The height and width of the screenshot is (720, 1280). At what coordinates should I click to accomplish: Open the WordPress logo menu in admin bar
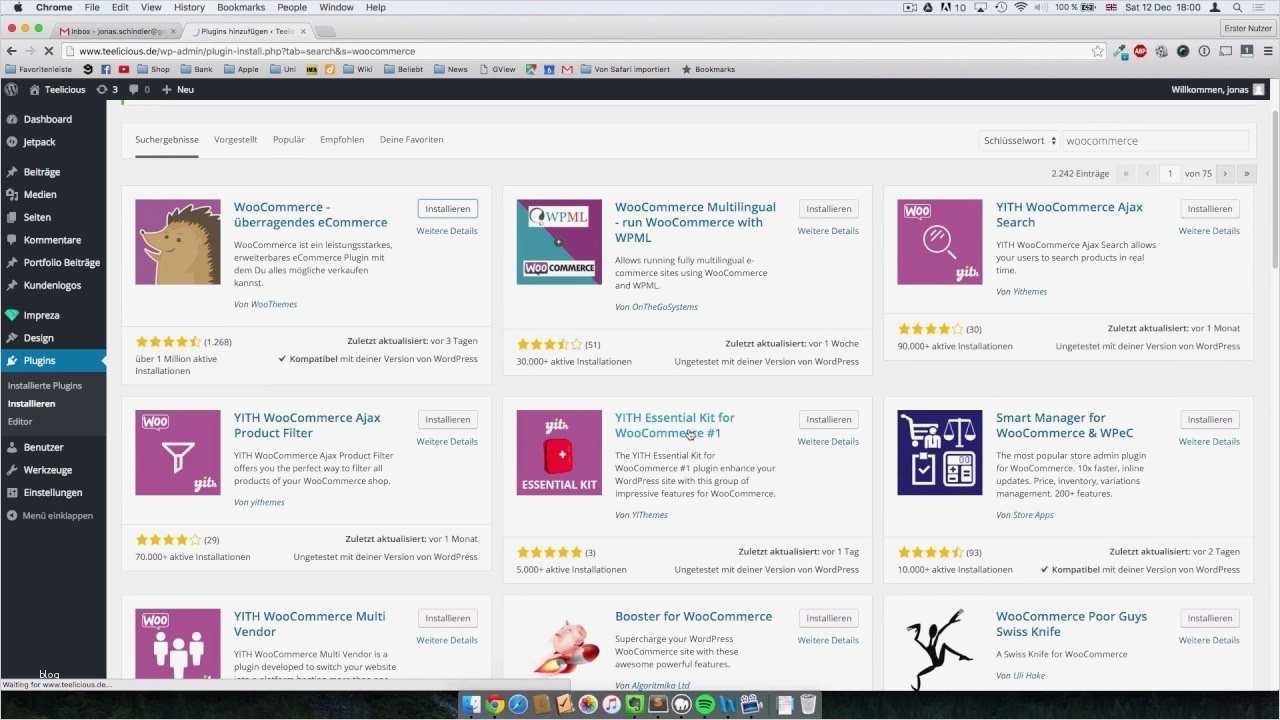[11, 90]
